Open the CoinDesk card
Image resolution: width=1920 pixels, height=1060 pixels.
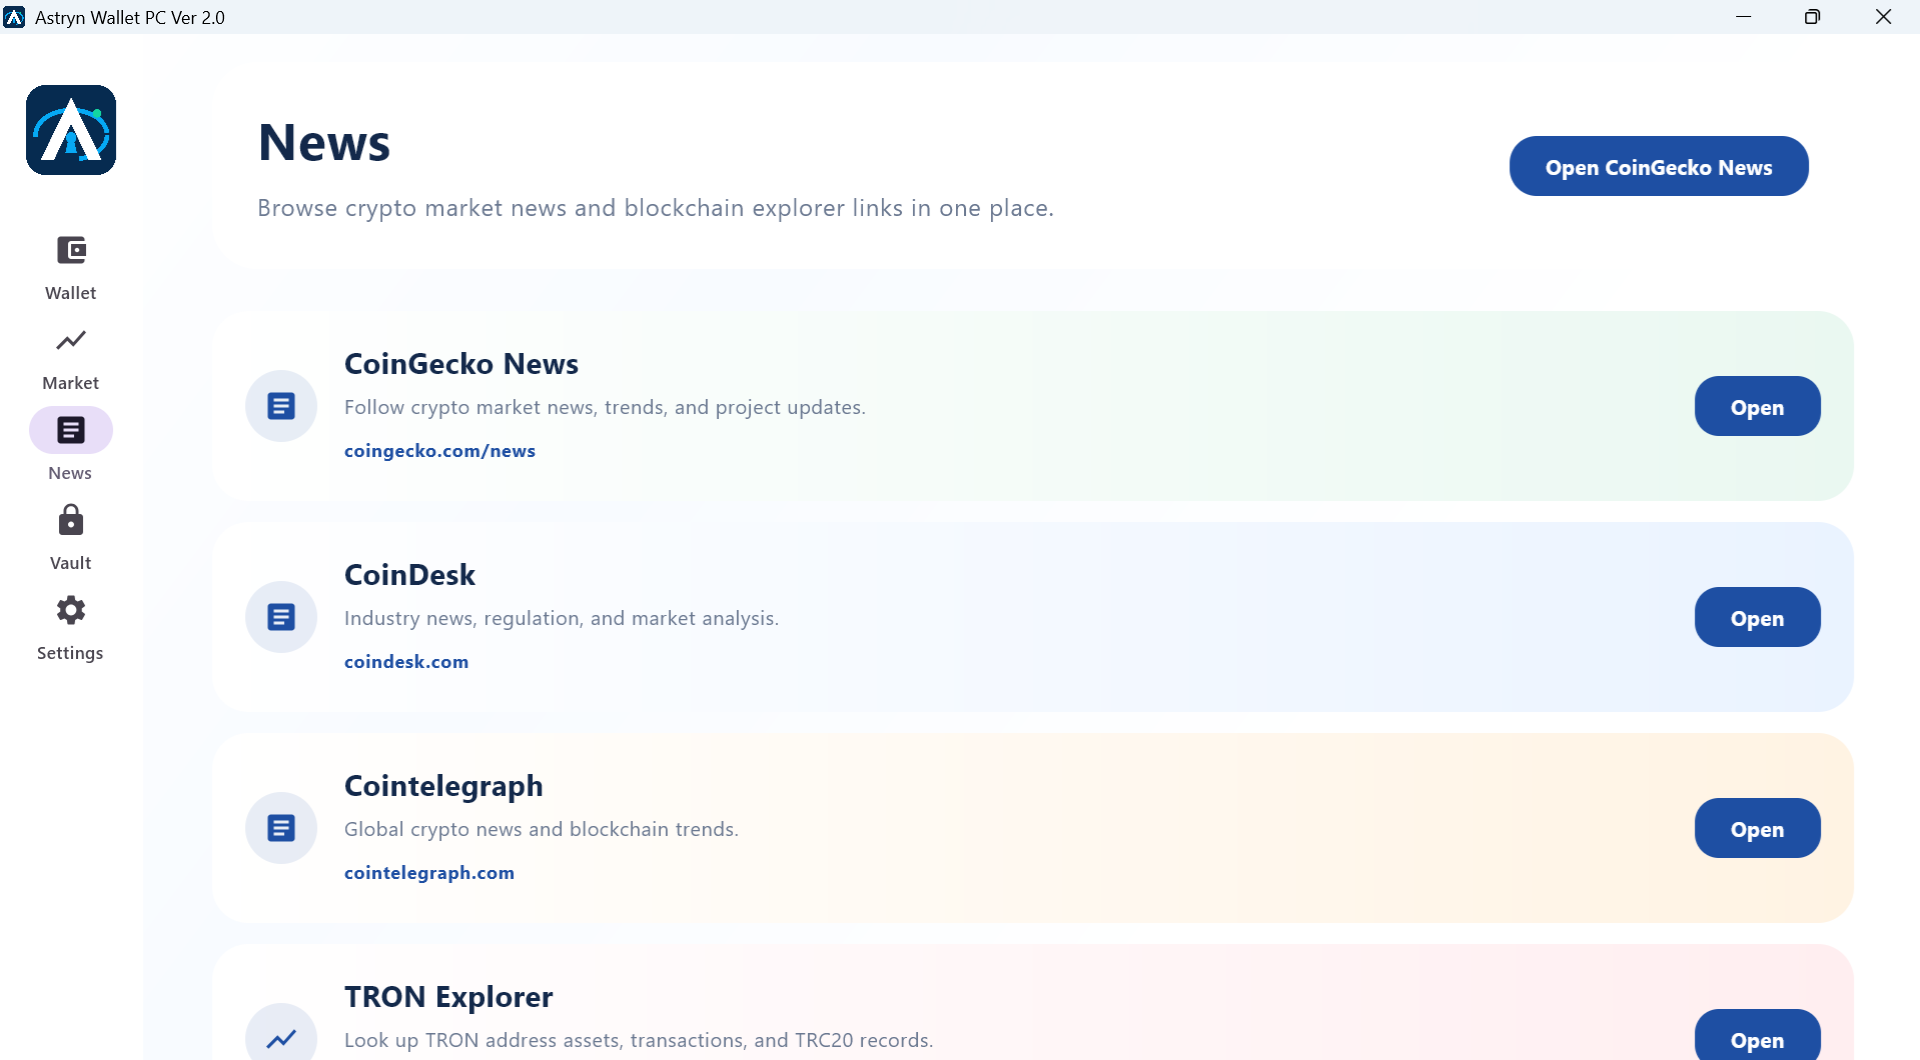click(x=1757, y=617)
